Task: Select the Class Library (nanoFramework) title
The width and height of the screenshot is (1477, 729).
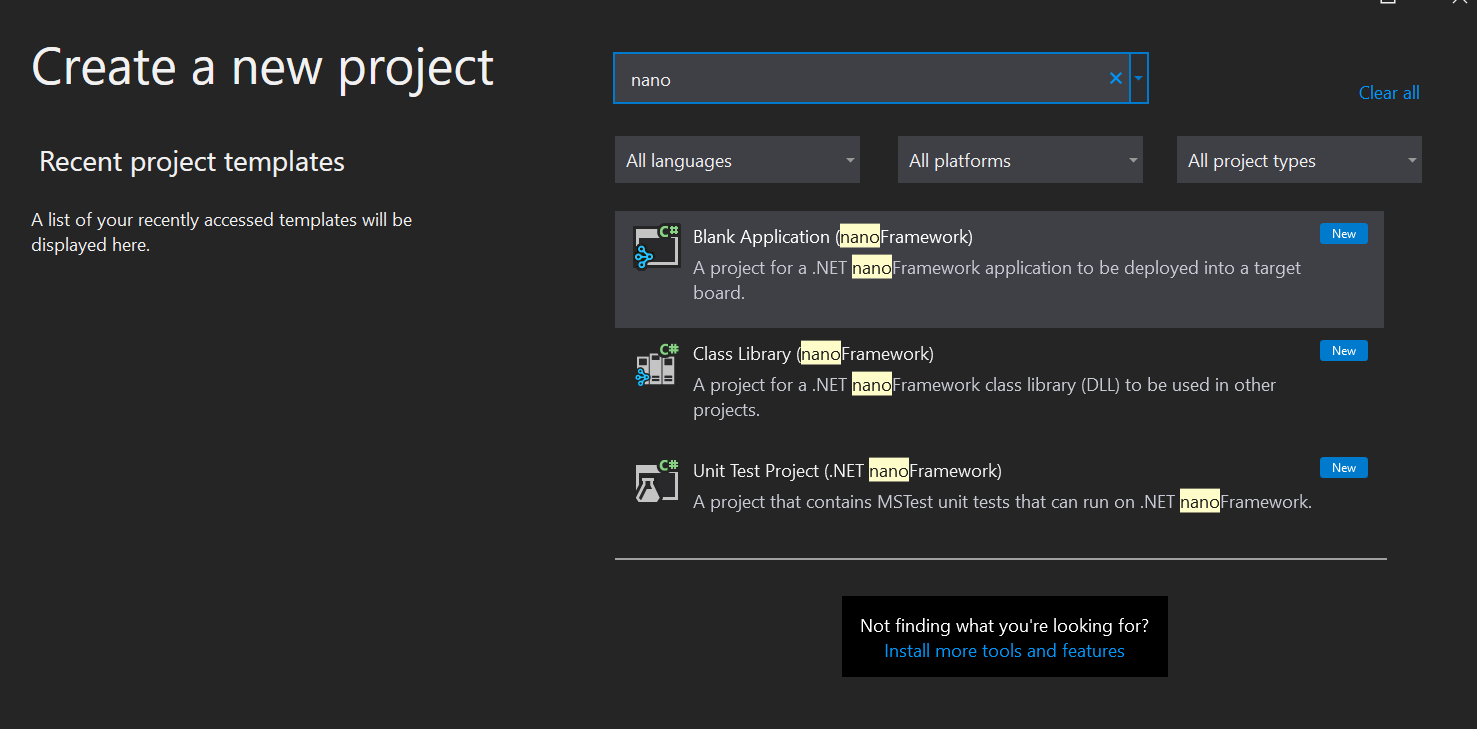Action: tap(813, 354)
